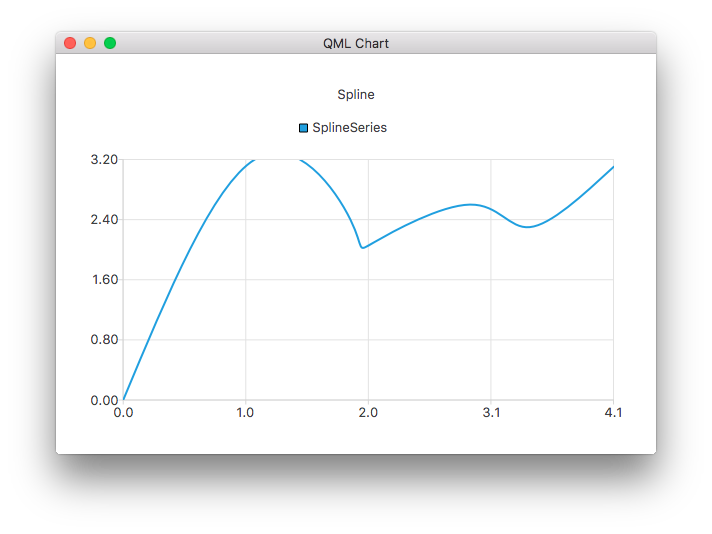Viewport: 712px width, 534px height.
Task: Maximize the window with the green button
Action: [x=110, y=43]
